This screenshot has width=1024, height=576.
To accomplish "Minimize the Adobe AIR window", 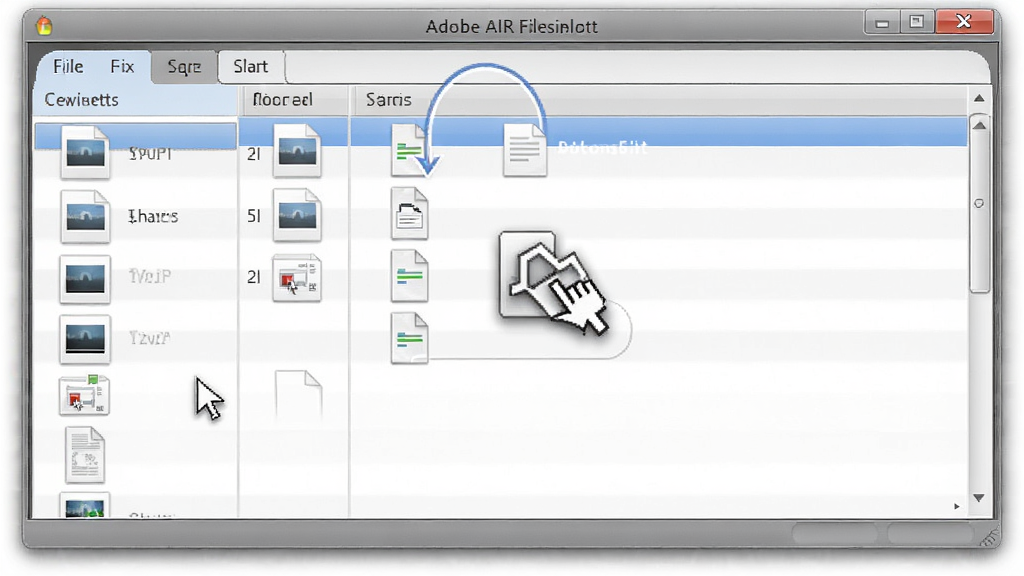I will coord(882,24).
